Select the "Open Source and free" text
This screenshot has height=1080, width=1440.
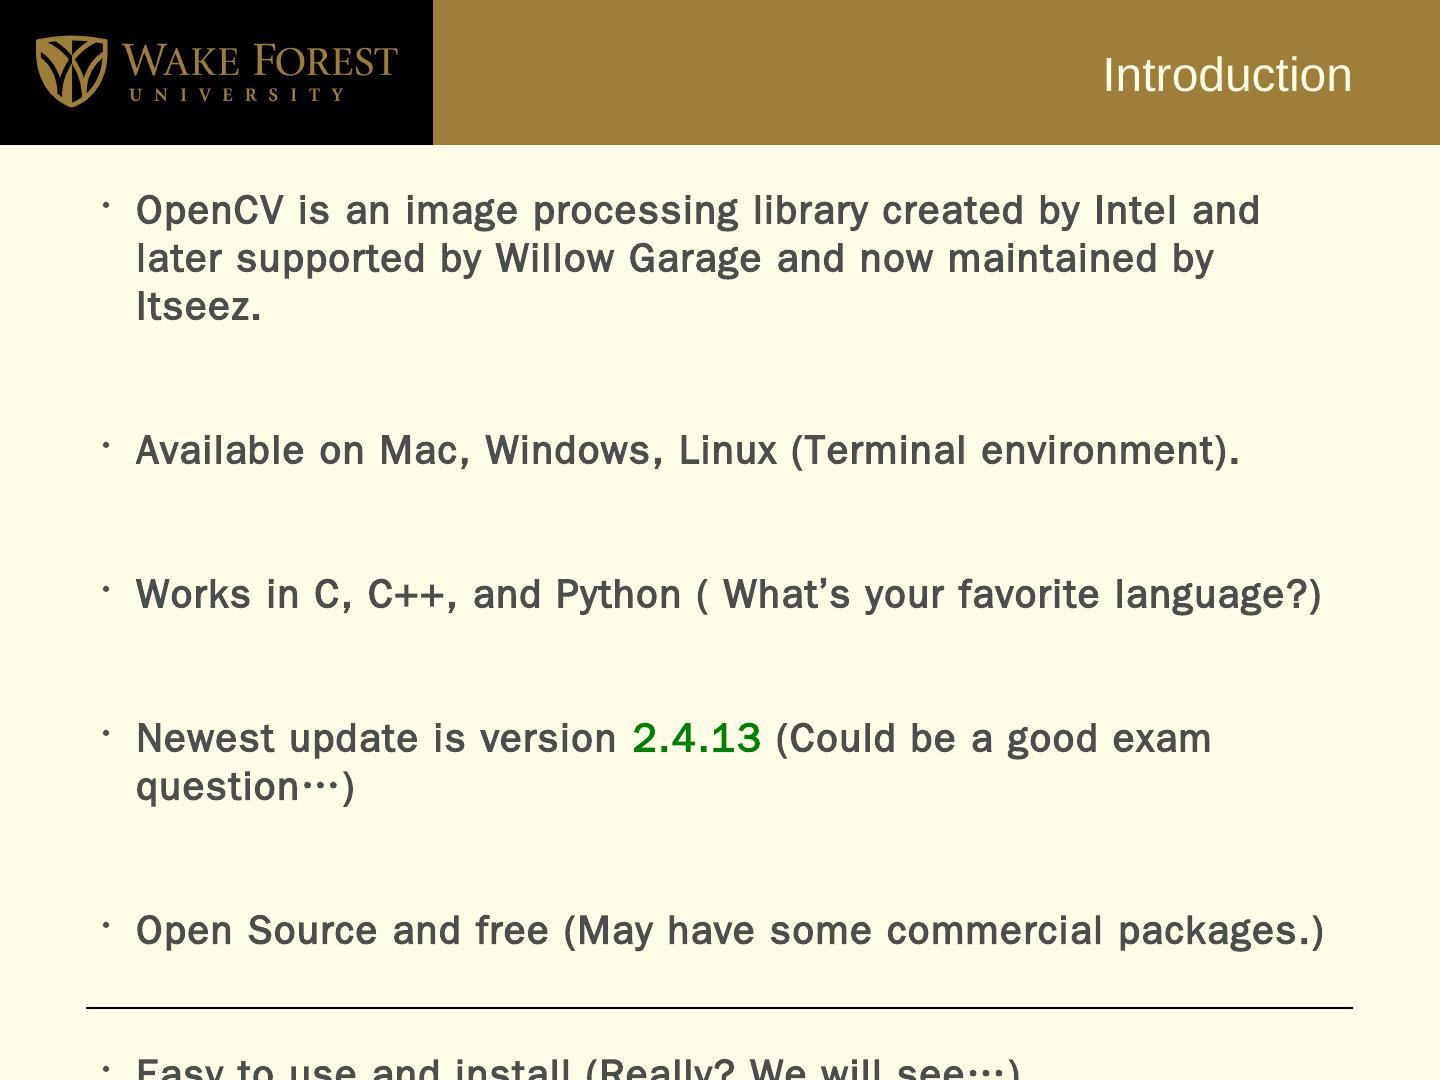(x=342, y=931)
